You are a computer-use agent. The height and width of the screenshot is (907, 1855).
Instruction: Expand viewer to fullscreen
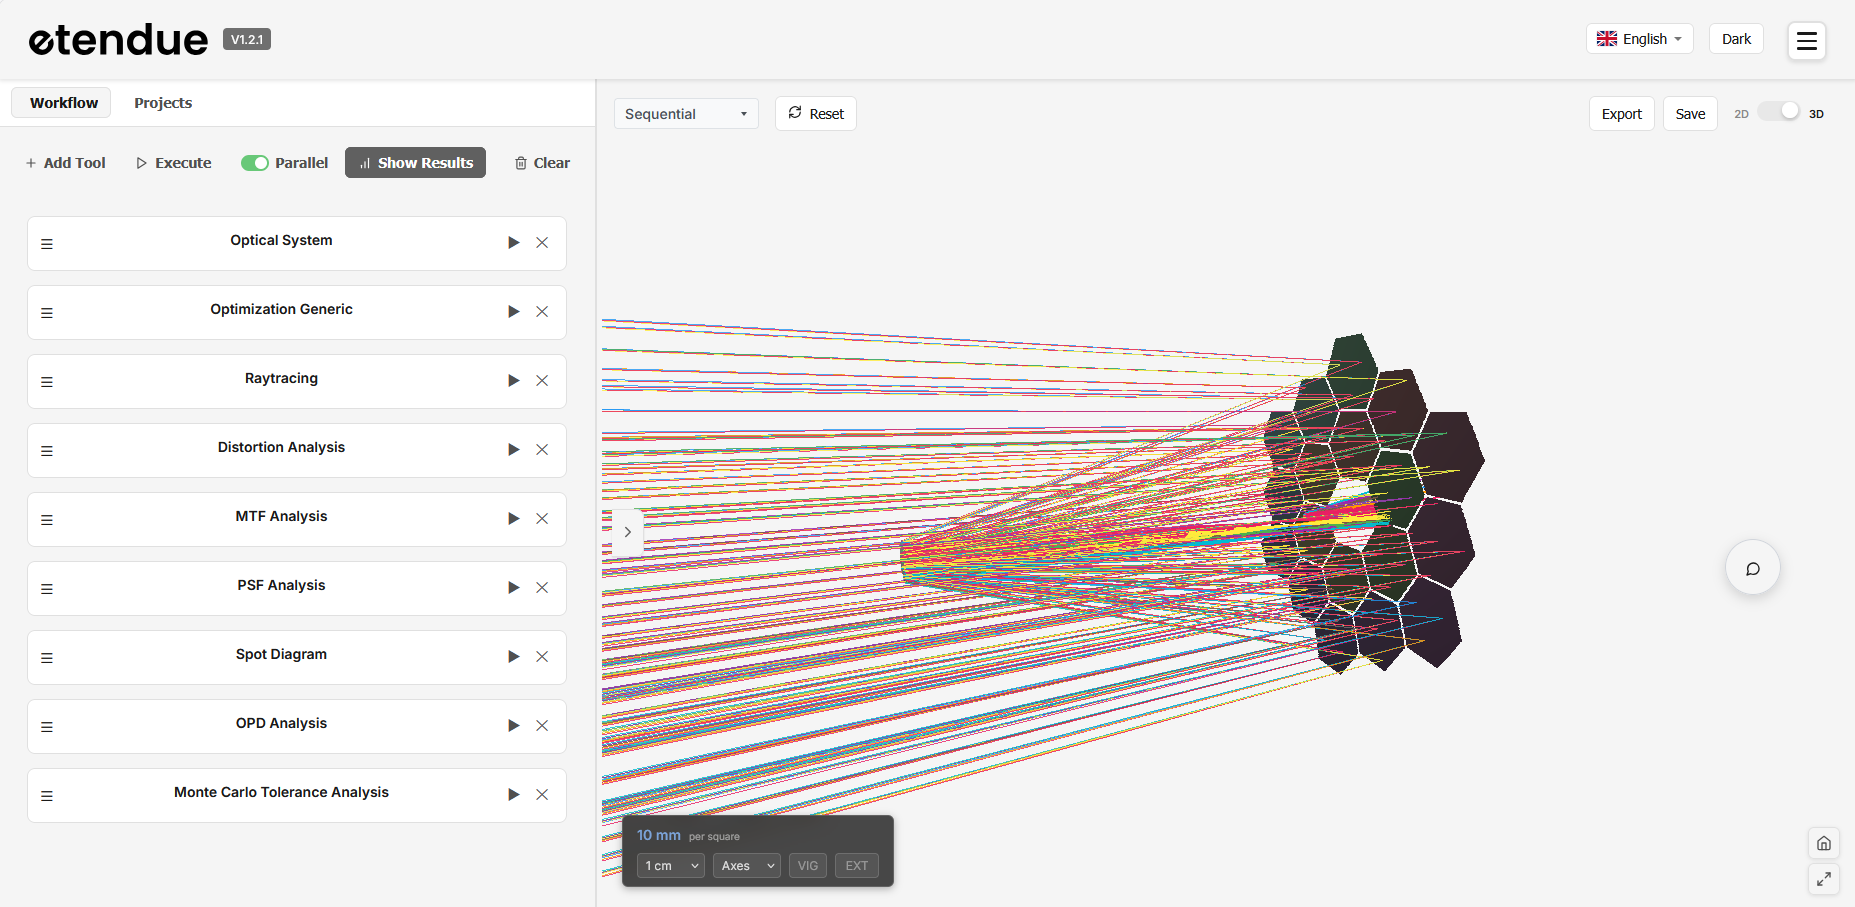coord(1823,879)
